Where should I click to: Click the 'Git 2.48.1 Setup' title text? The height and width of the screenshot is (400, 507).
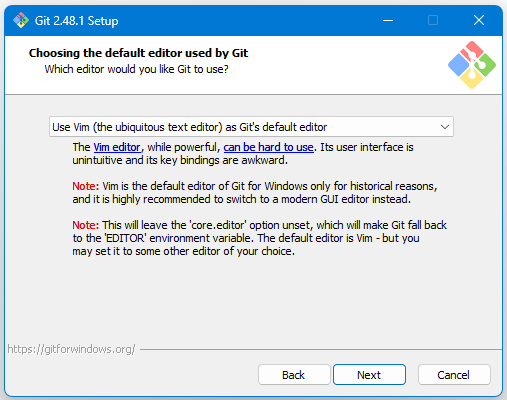(76, 21)
